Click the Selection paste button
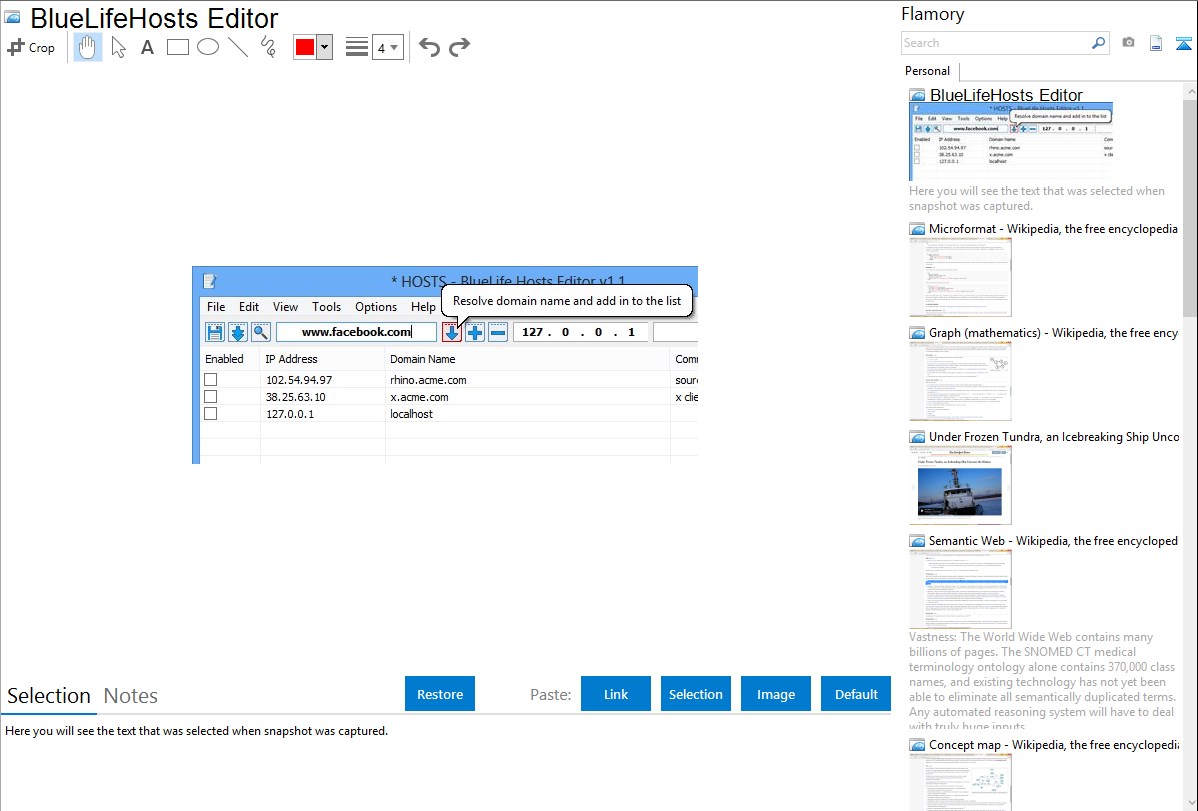 pyautogui.click(x=695, y=694)
